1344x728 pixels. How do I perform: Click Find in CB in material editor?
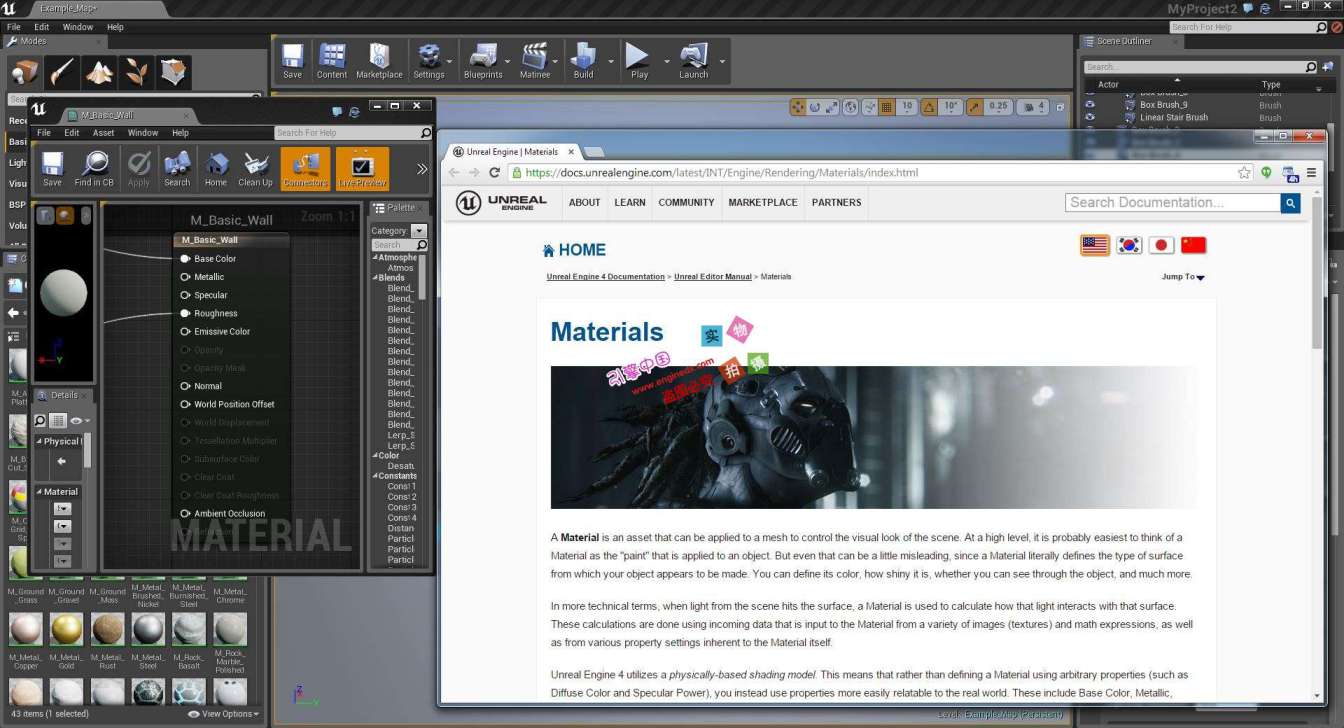click(x=94, y=169)
